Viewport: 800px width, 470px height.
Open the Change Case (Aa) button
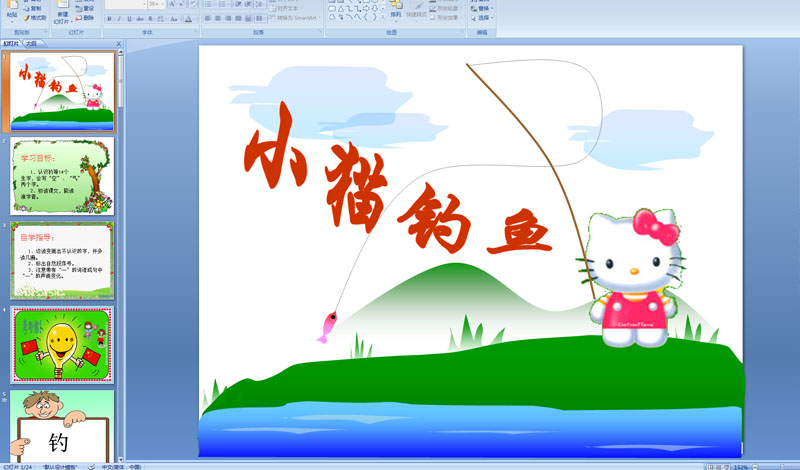point(174,19)
